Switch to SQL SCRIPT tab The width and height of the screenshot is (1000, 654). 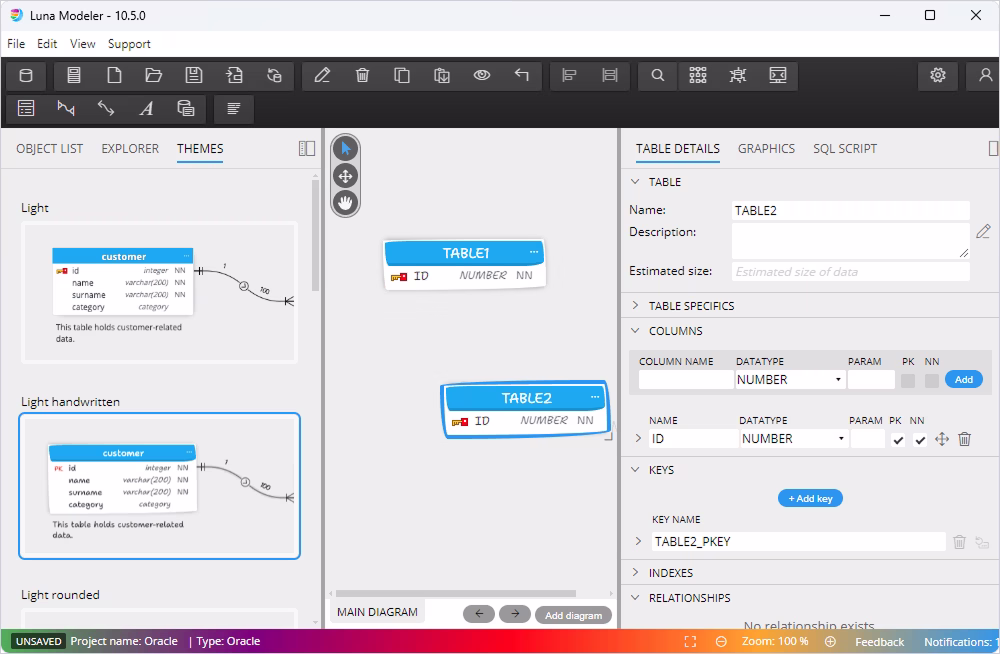845,149
